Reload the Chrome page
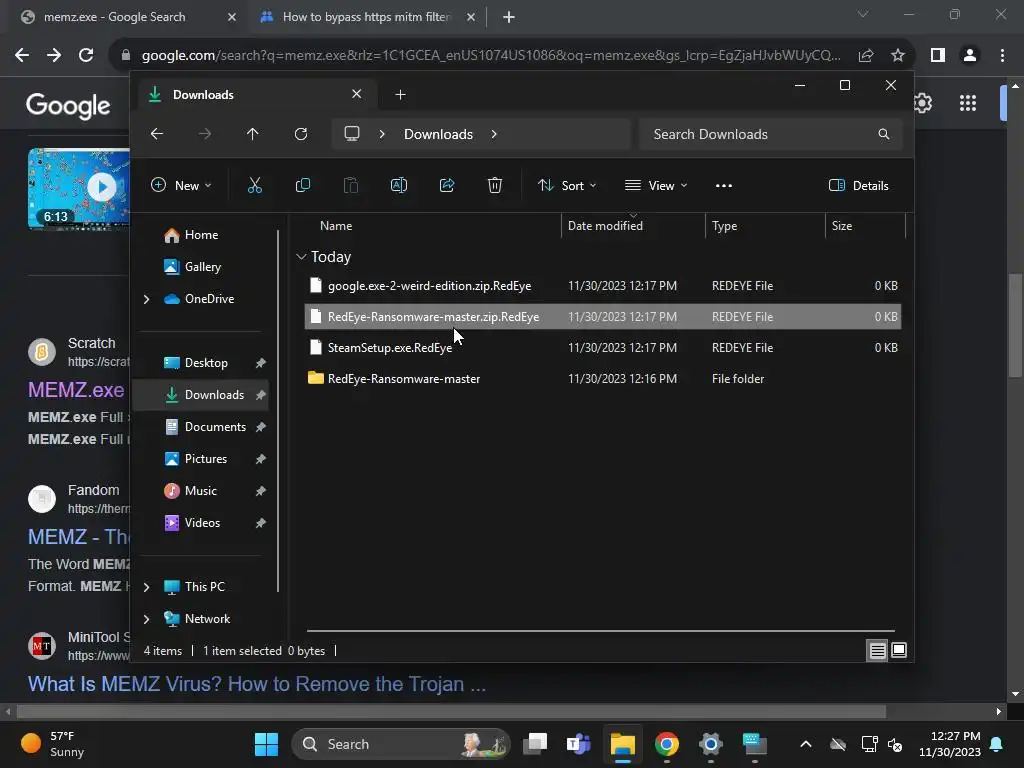This screenshot has width=1024, height=768. [86, 56]
